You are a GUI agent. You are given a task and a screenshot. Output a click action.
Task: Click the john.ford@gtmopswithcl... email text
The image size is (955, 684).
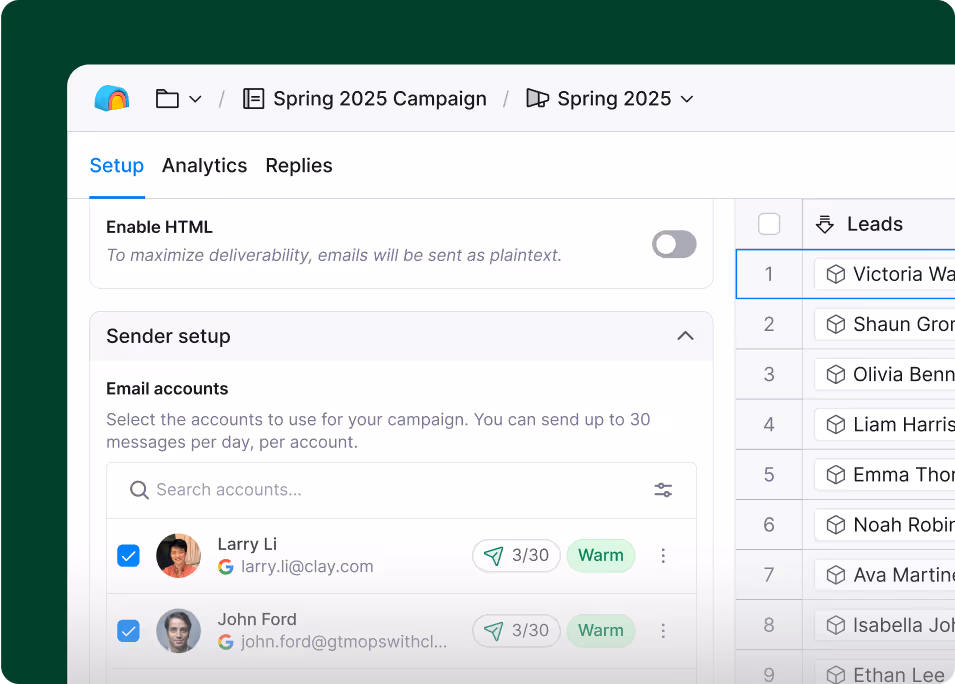click(344, 642)
